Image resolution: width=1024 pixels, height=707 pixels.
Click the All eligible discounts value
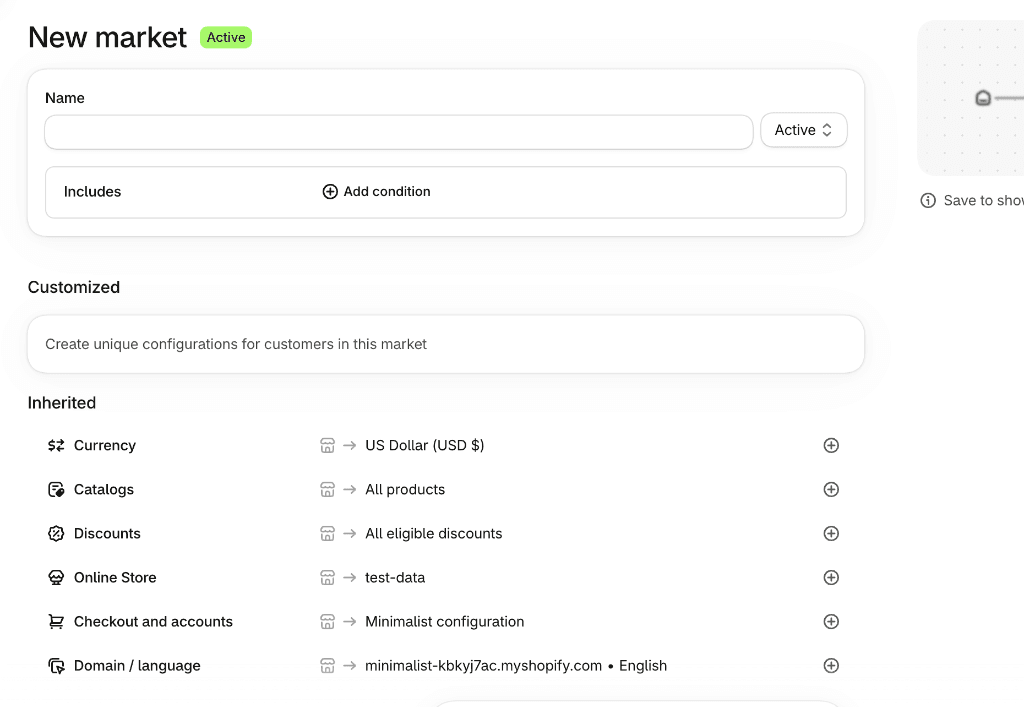tap(434, 533)
